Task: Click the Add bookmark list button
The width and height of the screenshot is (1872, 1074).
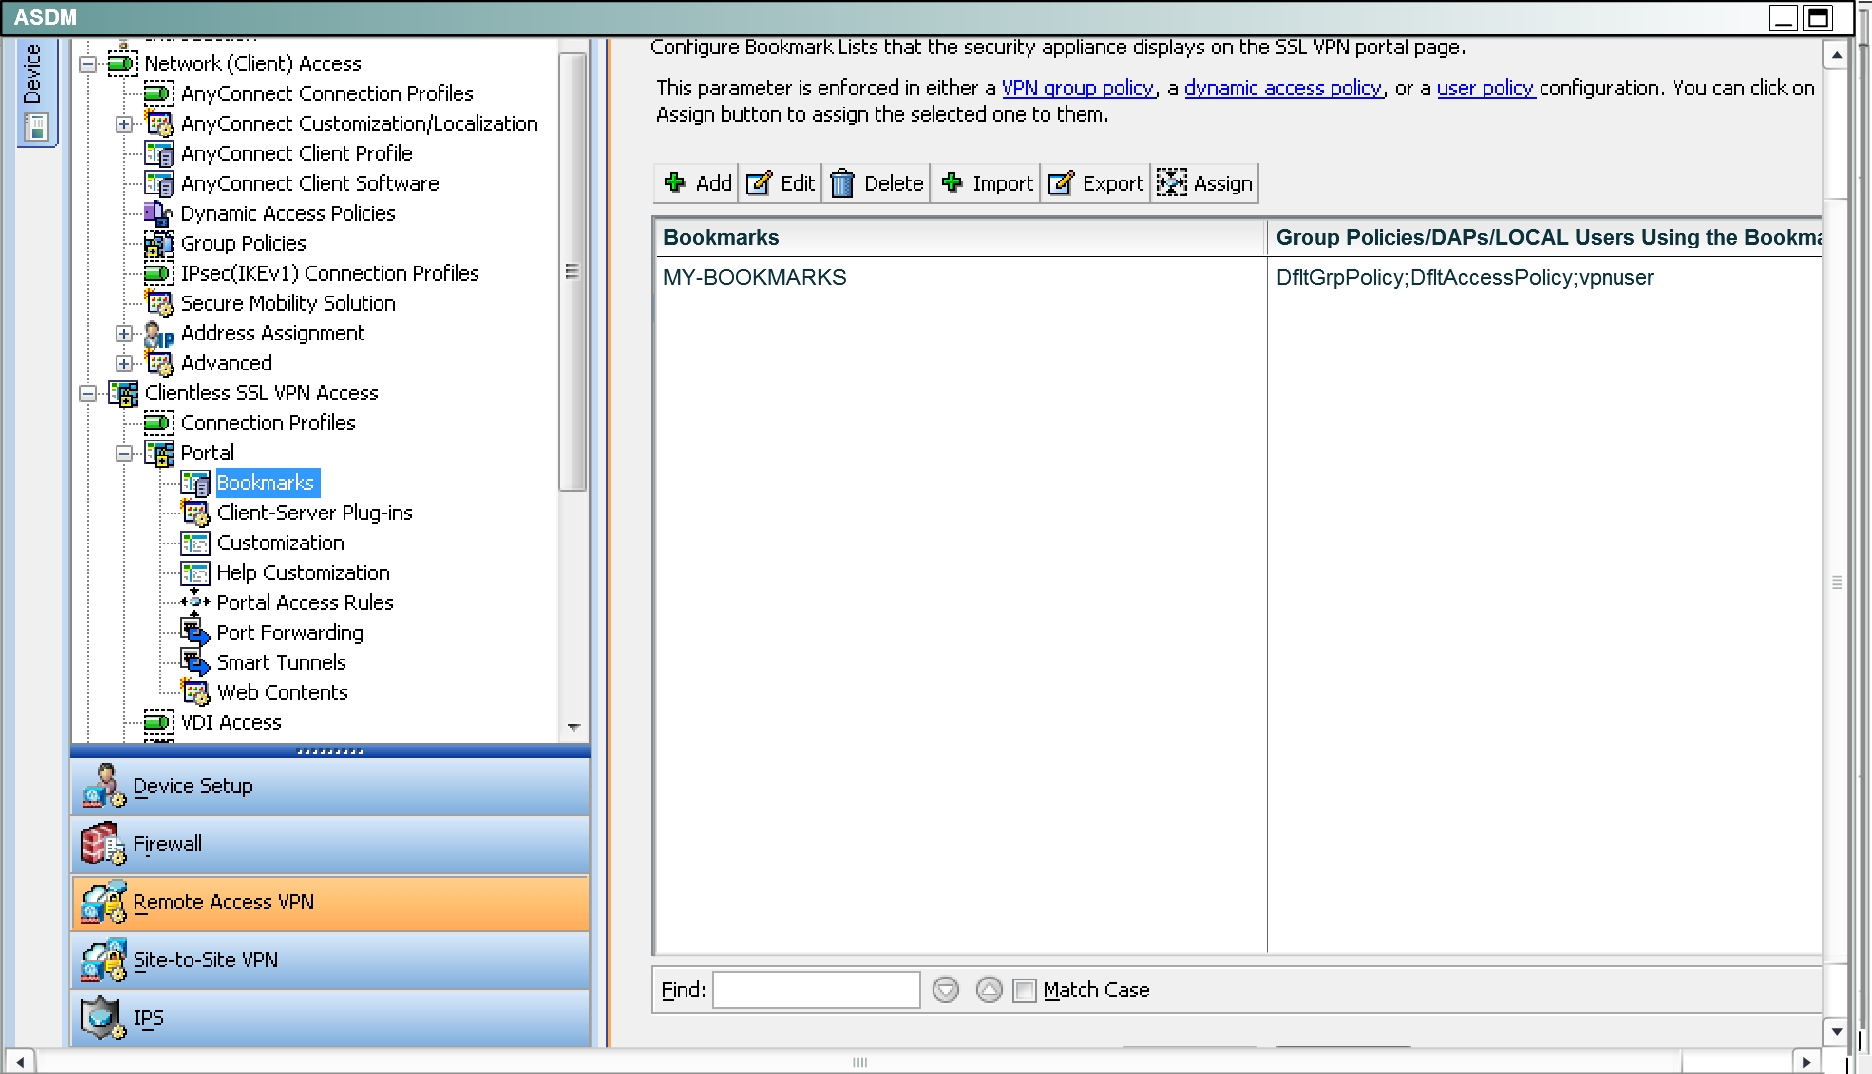Action: click(698, 183)
